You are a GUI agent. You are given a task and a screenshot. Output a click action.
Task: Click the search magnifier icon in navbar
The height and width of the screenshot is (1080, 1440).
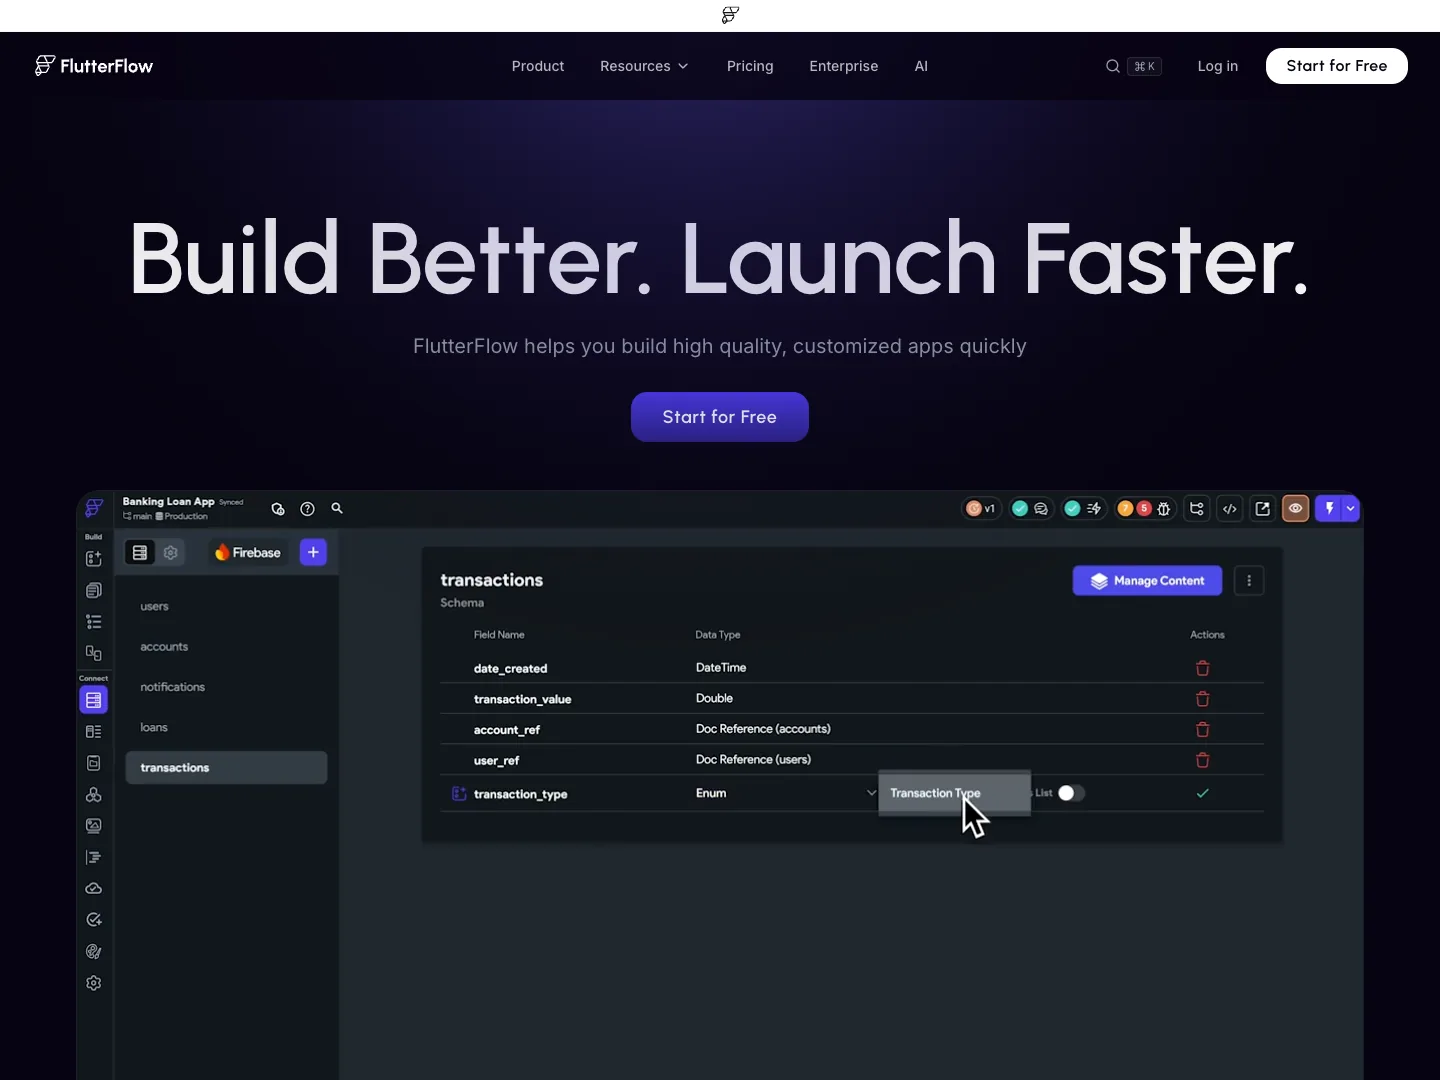pos(1112,66)
